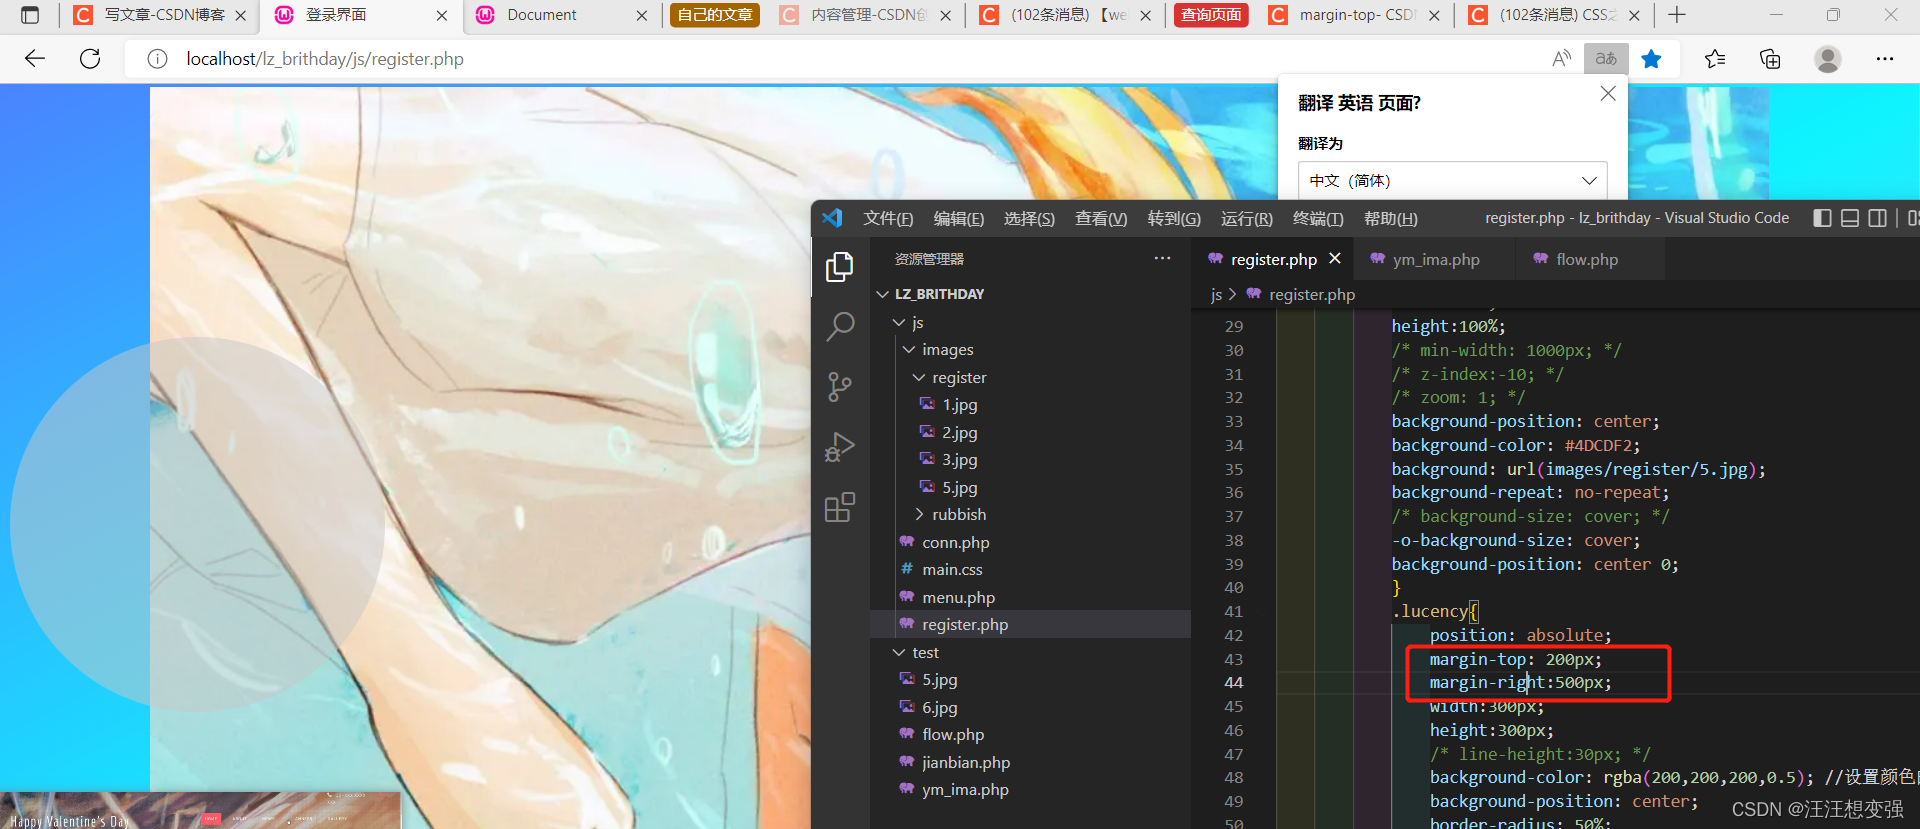Open a new browser tab
Image resolution: width=1920 pixels, height=829 pixels.
(1677, 15)
